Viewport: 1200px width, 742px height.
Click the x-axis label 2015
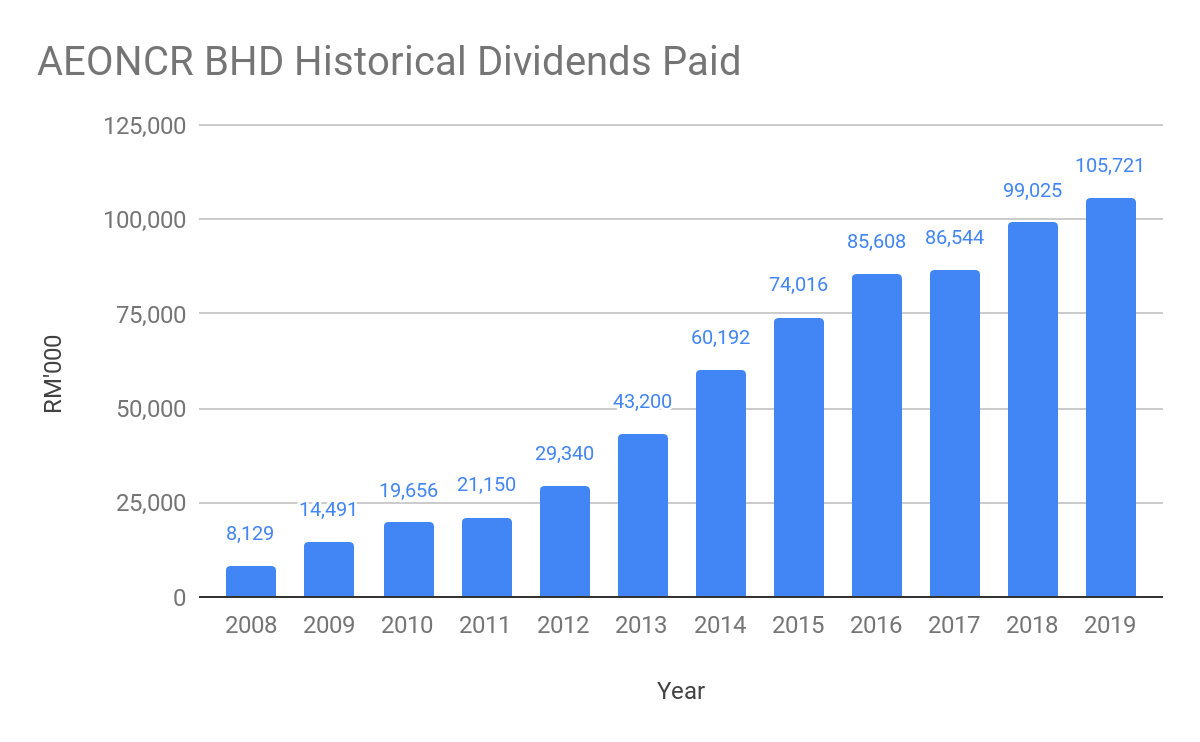[x=799, y=626]
